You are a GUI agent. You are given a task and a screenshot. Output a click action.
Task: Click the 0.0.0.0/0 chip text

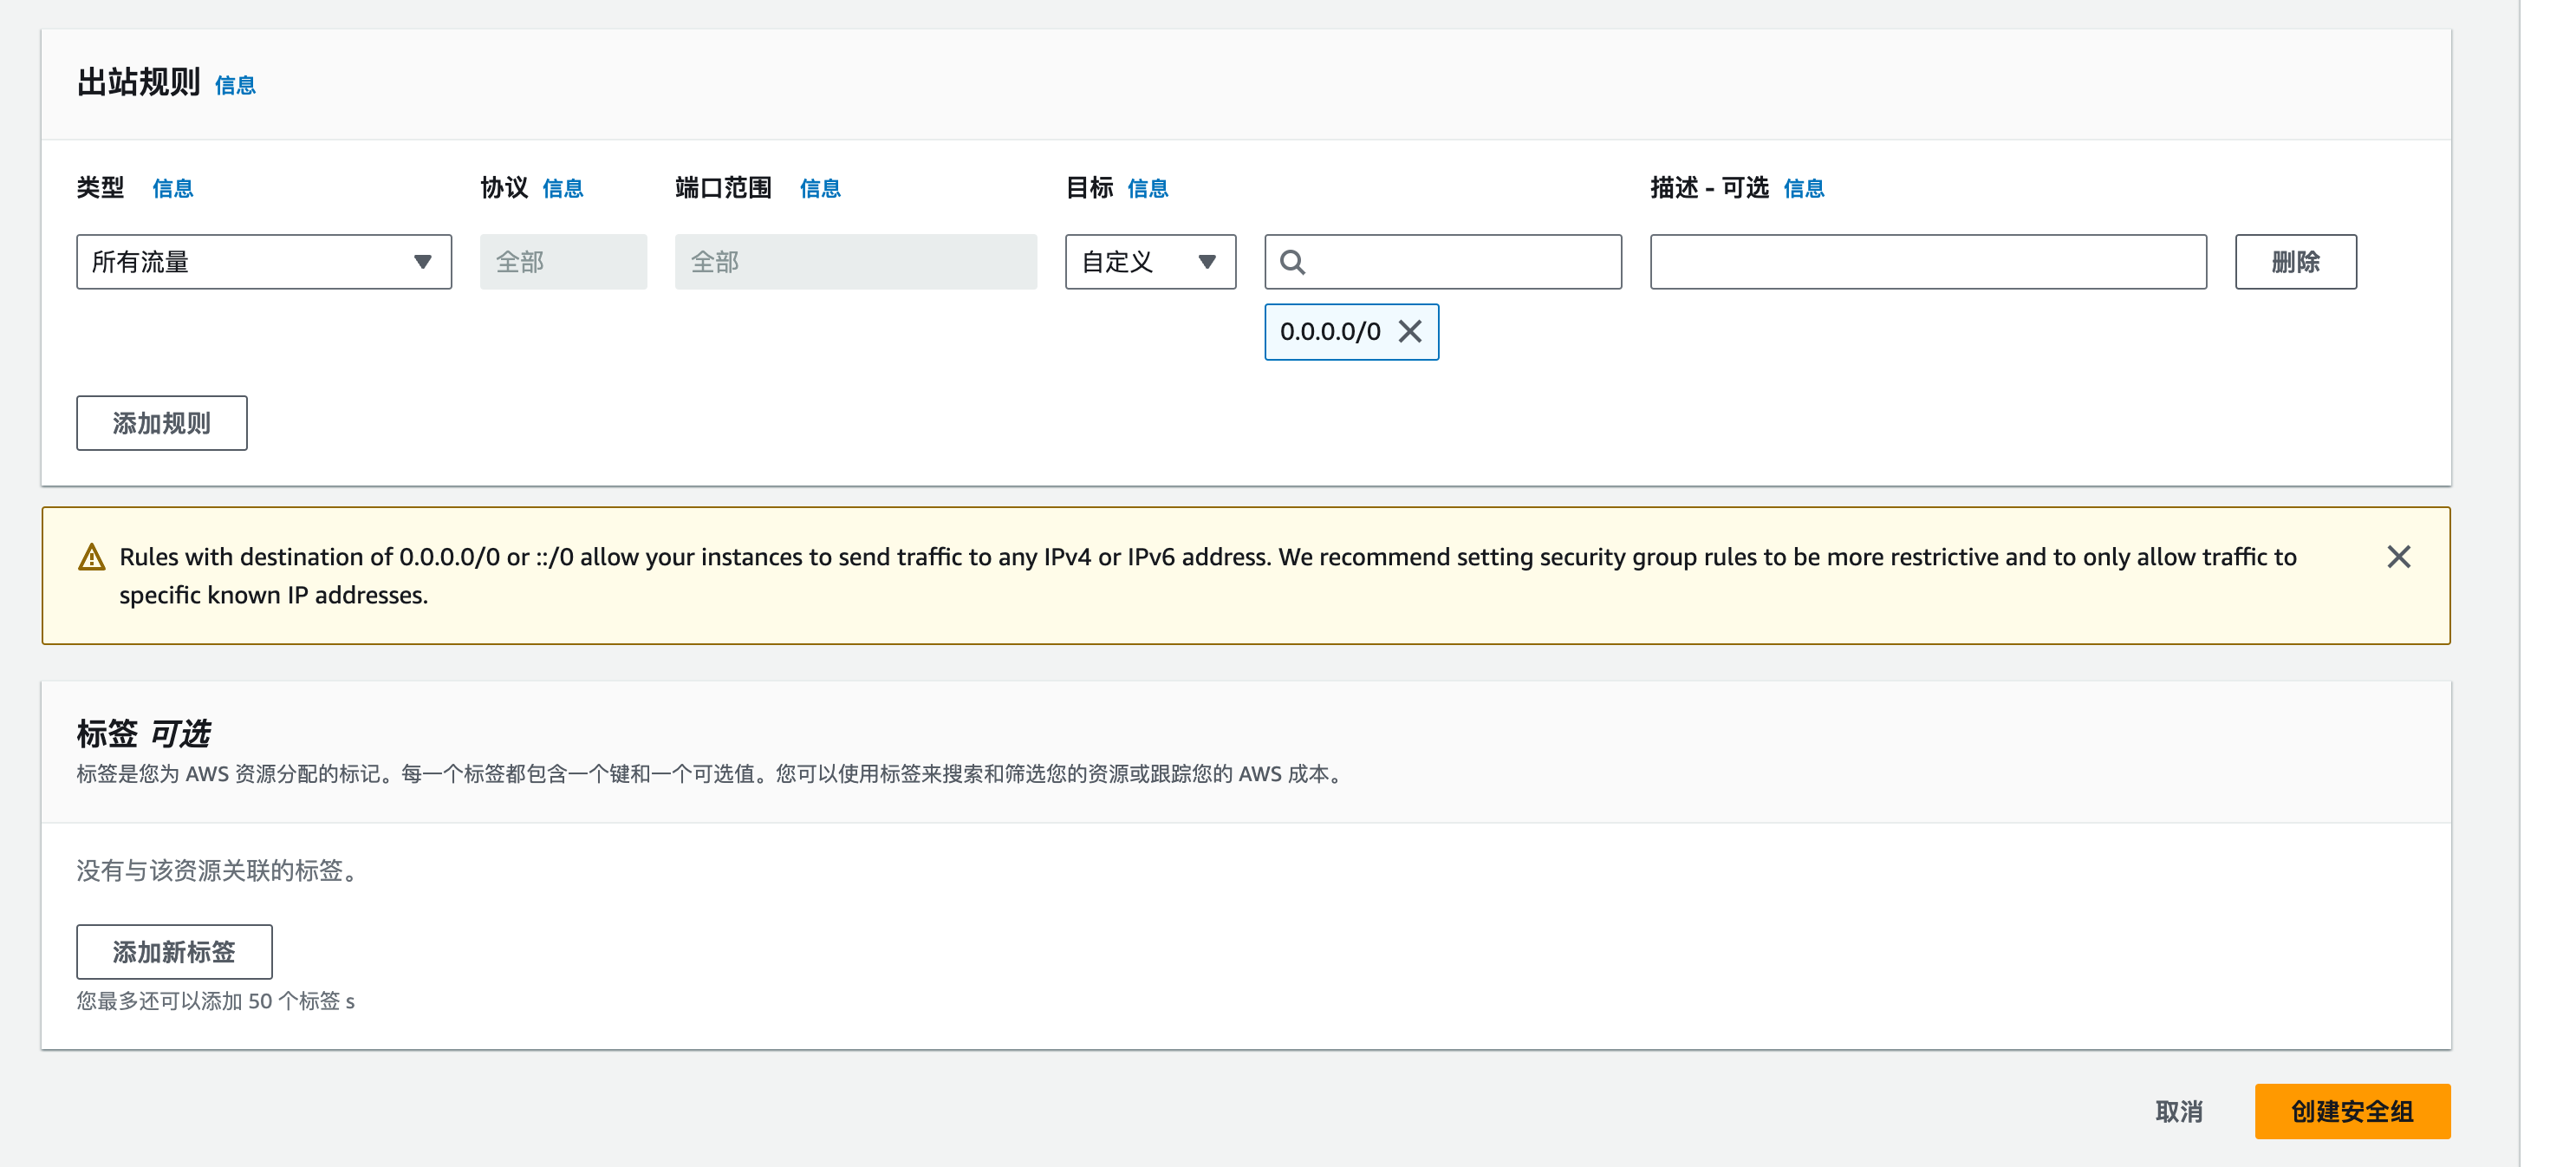pos(1330,332)
